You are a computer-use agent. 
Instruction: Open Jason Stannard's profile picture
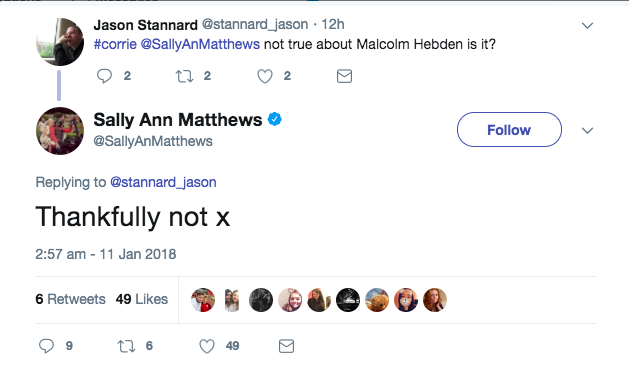tap(60, 42)
